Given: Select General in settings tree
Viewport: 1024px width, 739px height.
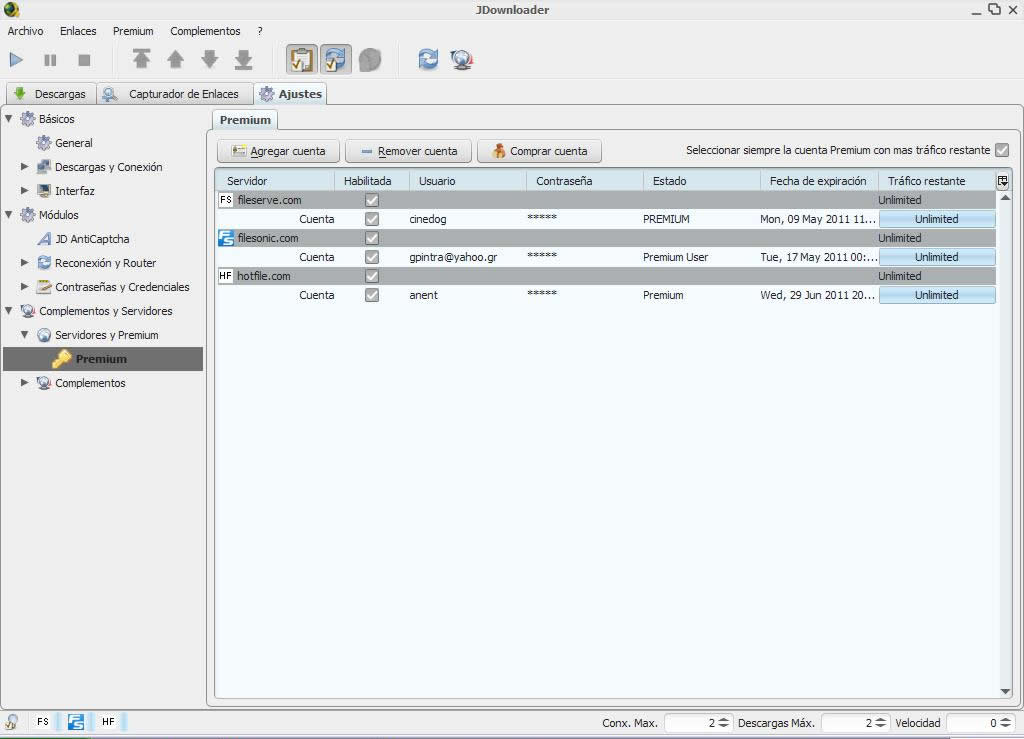Looking at the screenshot, I should click(x=64, y=143).
